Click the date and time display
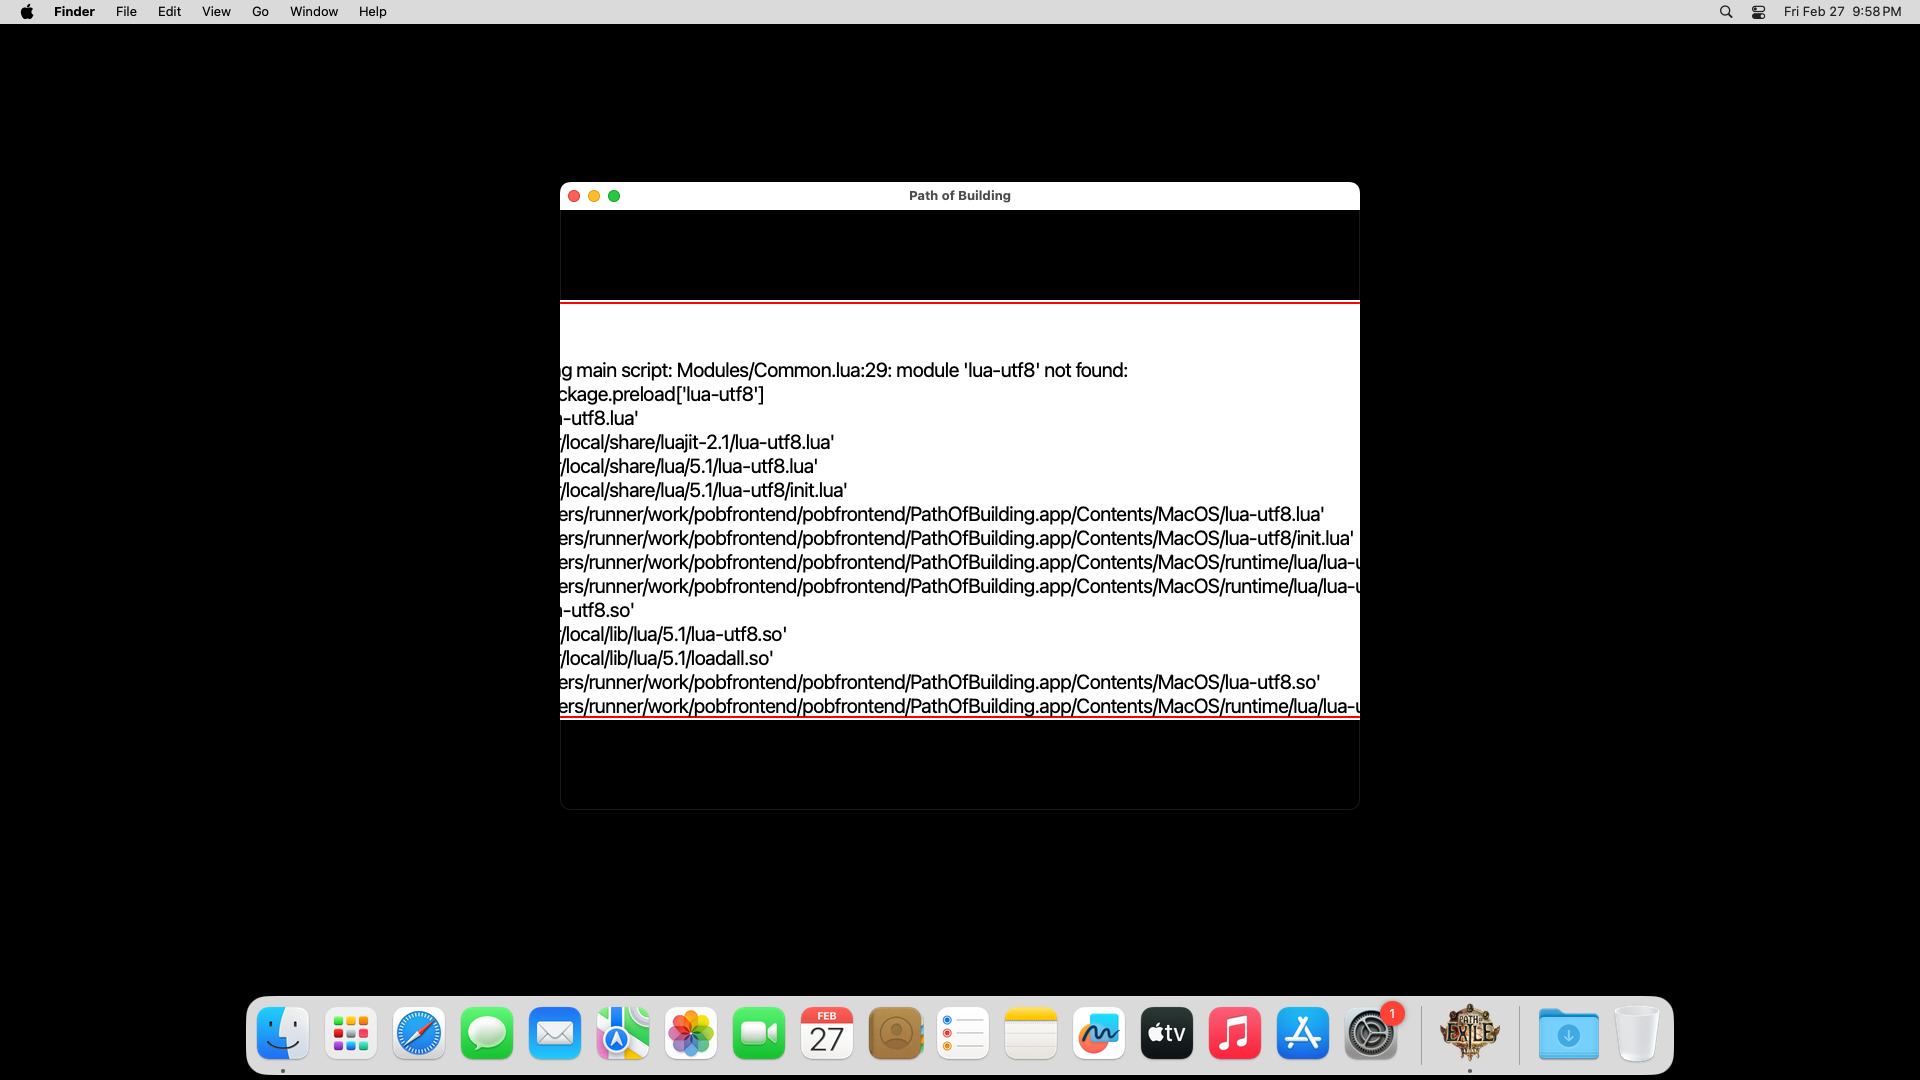This screenshot has width=1920, height=1080. coord(1842,12)
